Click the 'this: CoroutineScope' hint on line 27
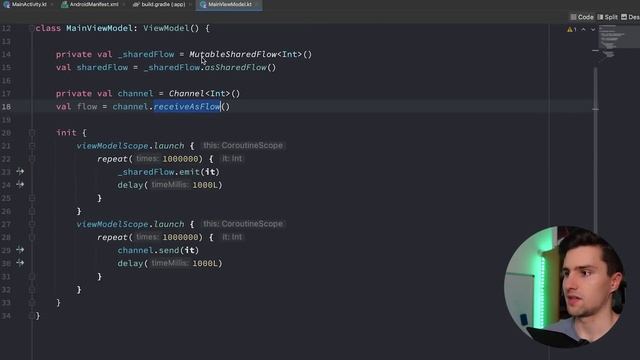The height and width of the screenshot is (360, 640). point(243,224)
